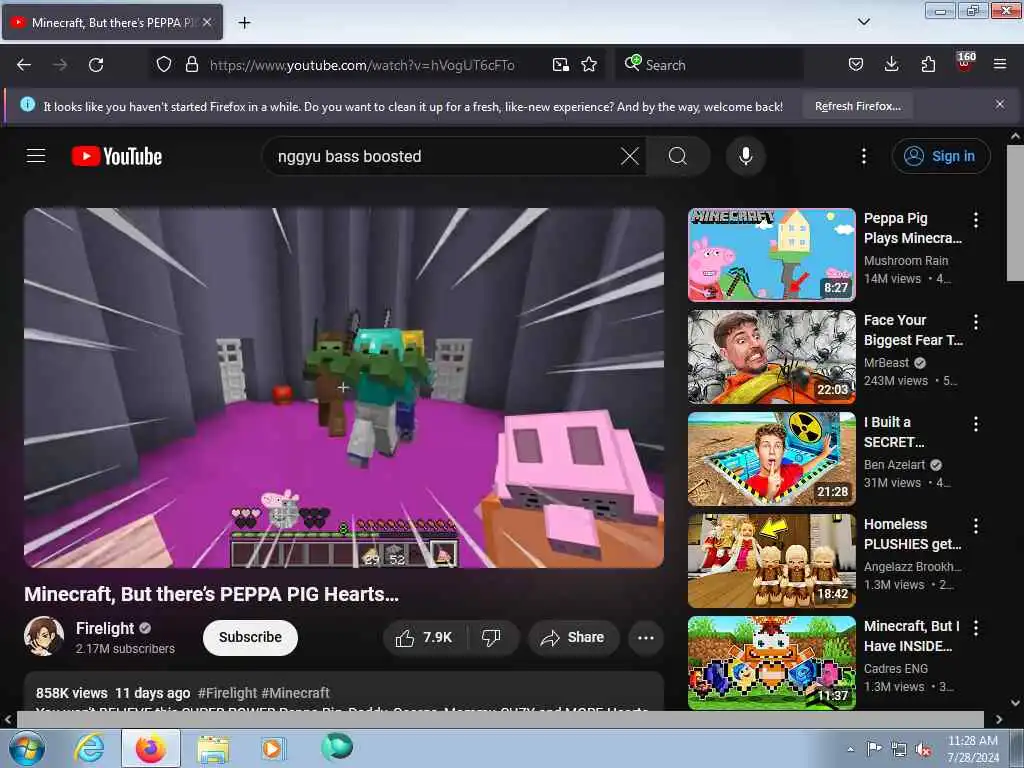Screen dimensions: 1024x768
Task: Open the tracking protection shield icon
Action: pyautogui.click(x=164, y=65)
